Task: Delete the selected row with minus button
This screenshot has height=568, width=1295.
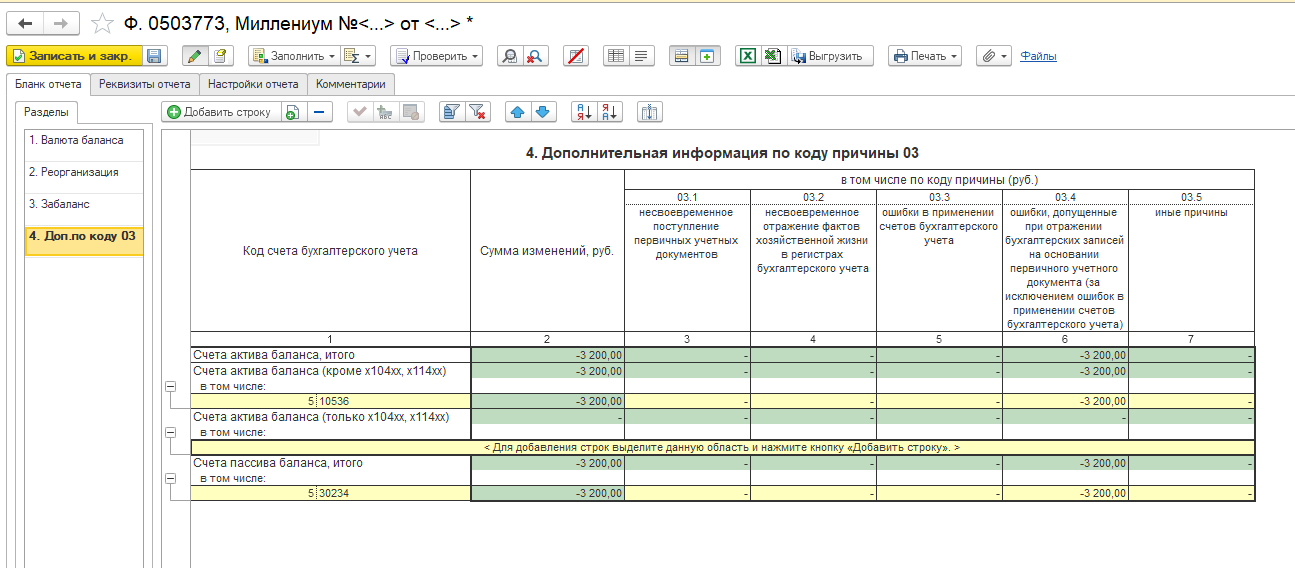Action: [x=319, y=112]
